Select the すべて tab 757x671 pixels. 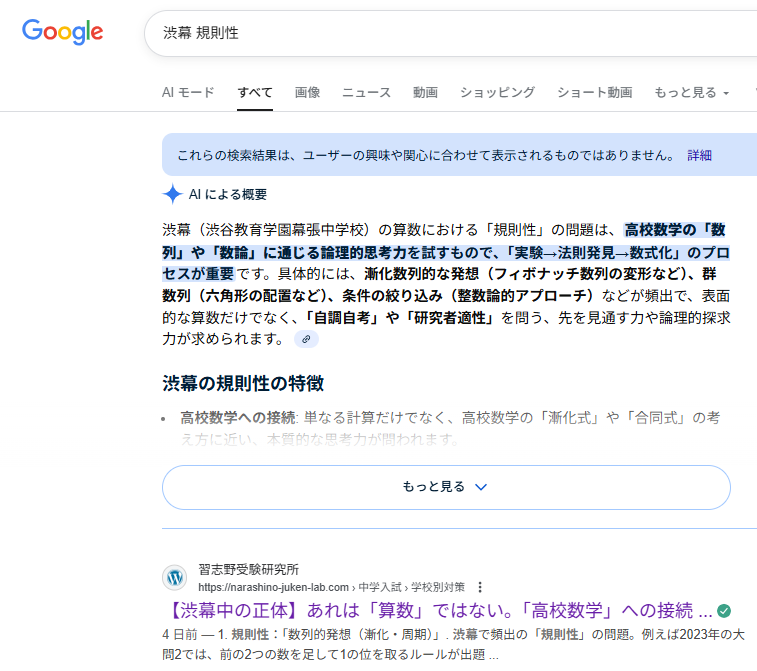[255, 93]
